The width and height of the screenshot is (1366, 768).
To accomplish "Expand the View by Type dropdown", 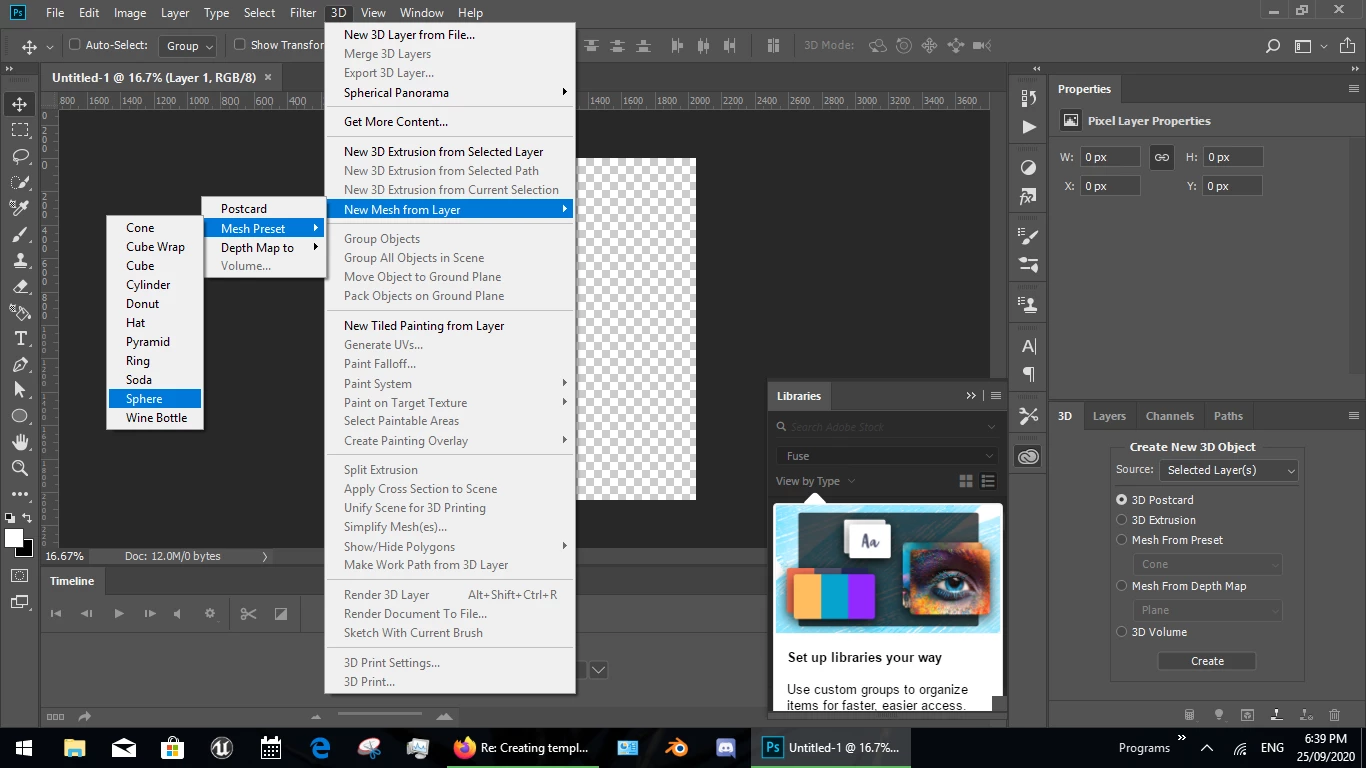I will [816, 481].
